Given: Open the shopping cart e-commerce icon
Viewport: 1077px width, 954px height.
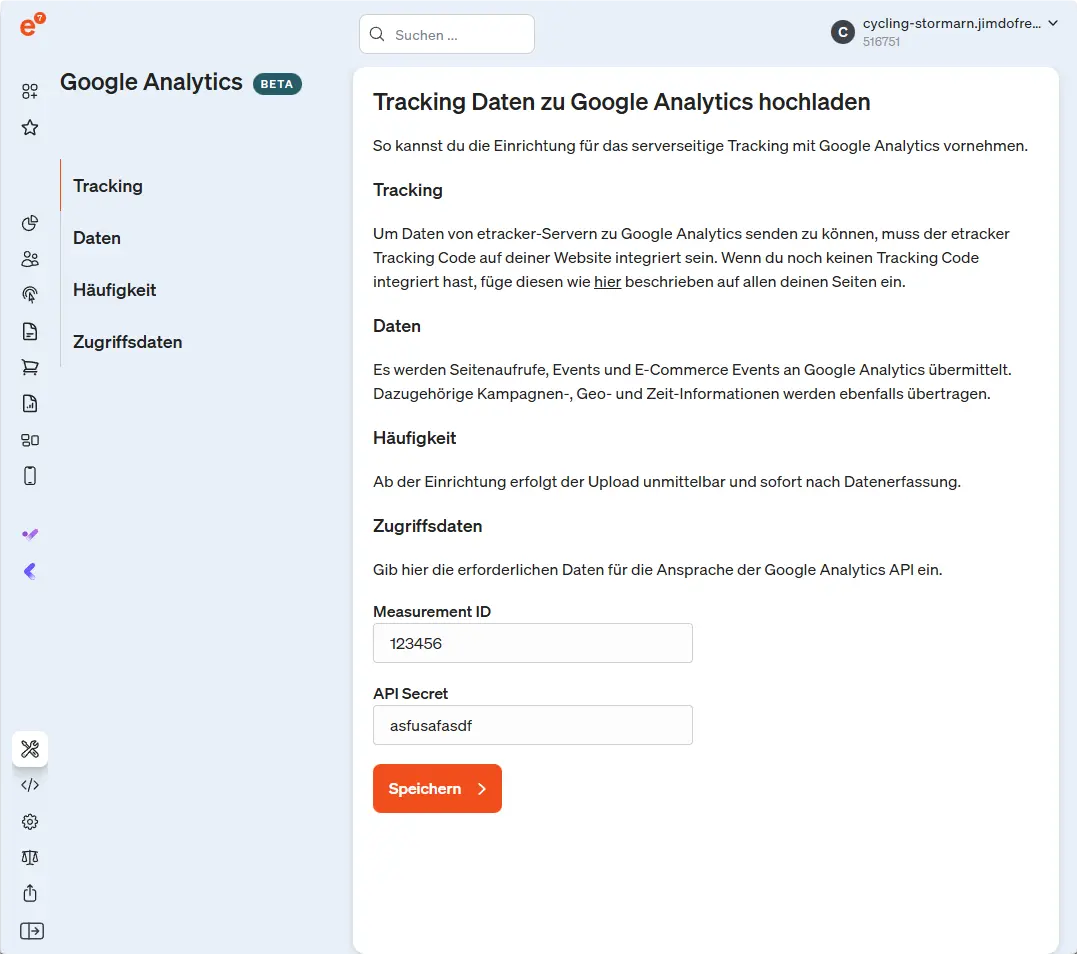Looking at the screenshot, I should [x=30, y=367].
